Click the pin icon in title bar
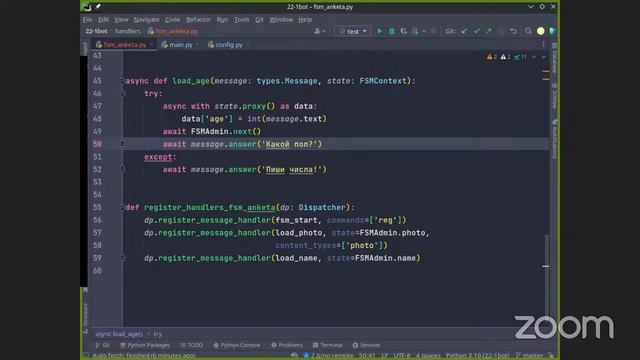Image resolution: width=640 pixels, height=360 pixels. coord(98,7)
